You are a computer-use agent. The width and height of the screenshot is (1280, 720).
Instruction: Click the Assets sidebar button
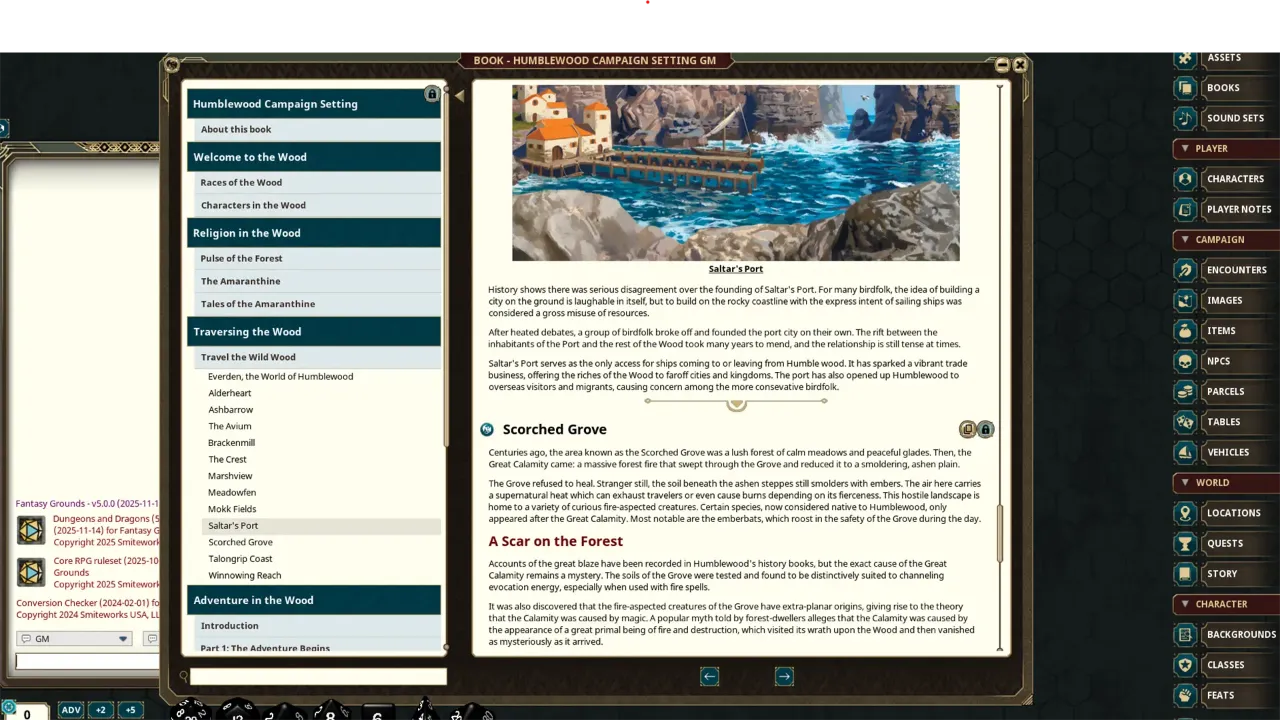pyautogui.click(x=1226, y=58)
